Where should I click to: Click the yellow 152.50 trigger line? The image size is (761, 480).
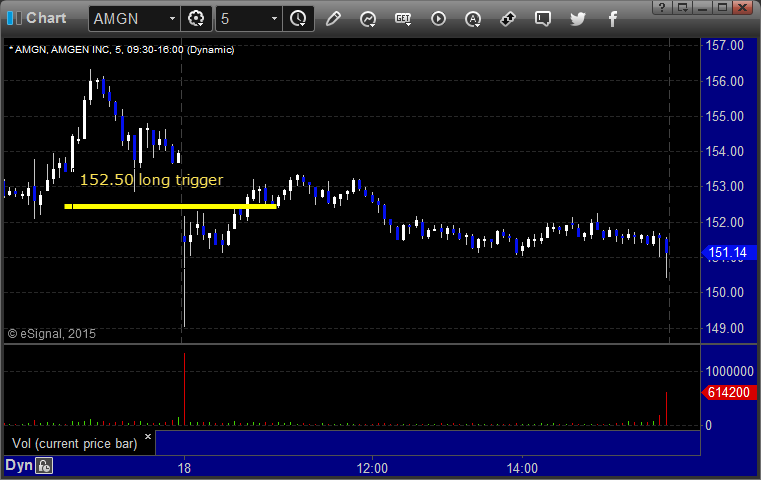click(170, 206)
